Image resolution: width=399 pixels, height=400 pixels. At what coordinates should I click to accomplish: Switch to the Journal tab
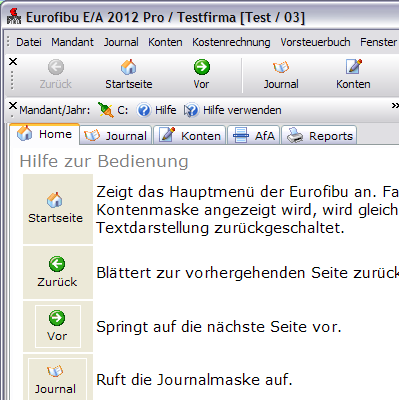point(116,135)
